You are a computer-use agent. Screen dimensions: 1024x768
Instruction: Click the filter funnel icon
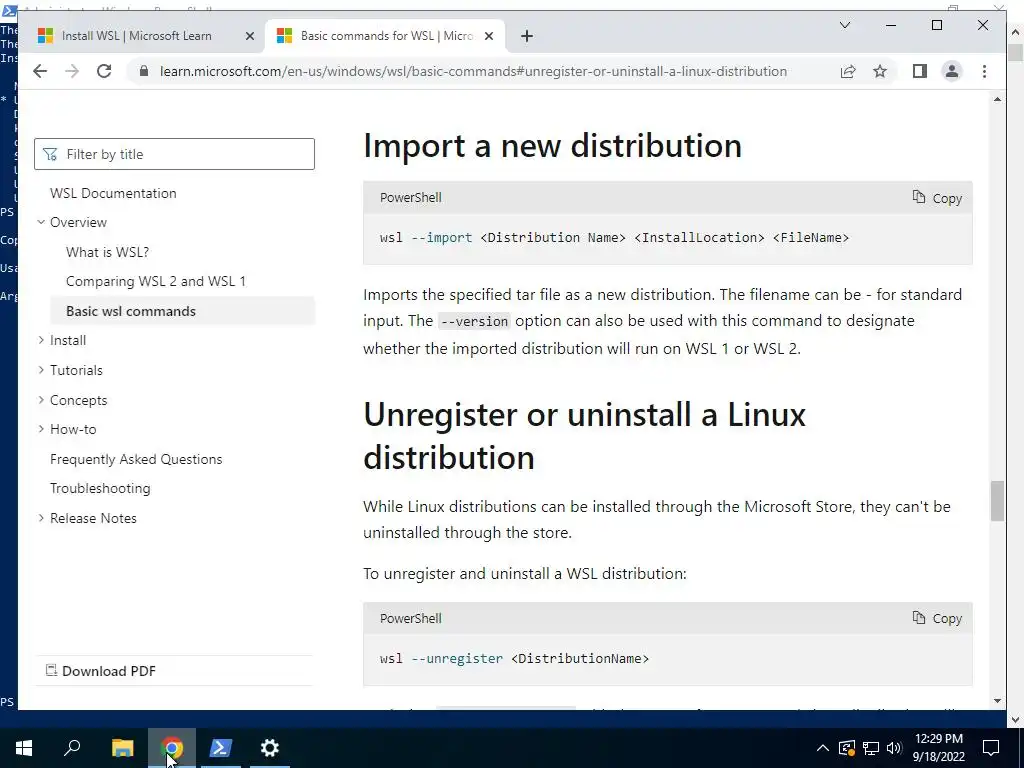(50, 154)
